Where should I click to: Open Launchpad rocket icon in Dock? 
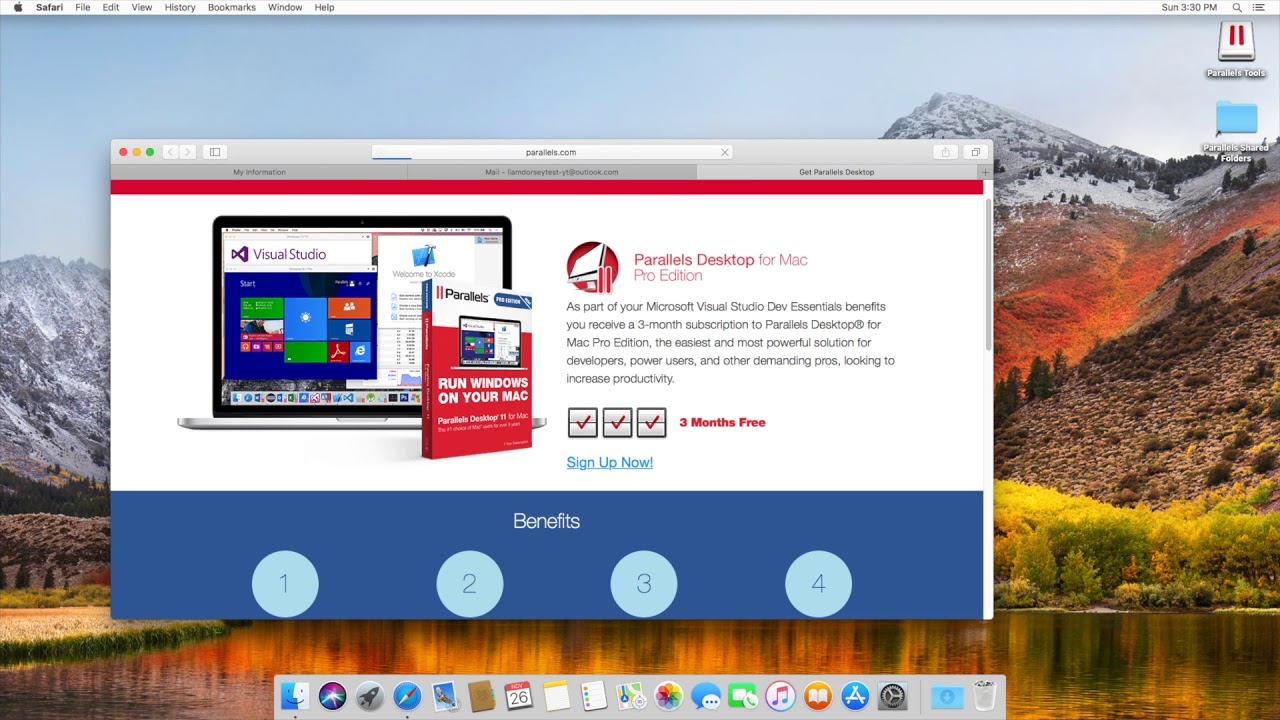click(x=369, y=696)
